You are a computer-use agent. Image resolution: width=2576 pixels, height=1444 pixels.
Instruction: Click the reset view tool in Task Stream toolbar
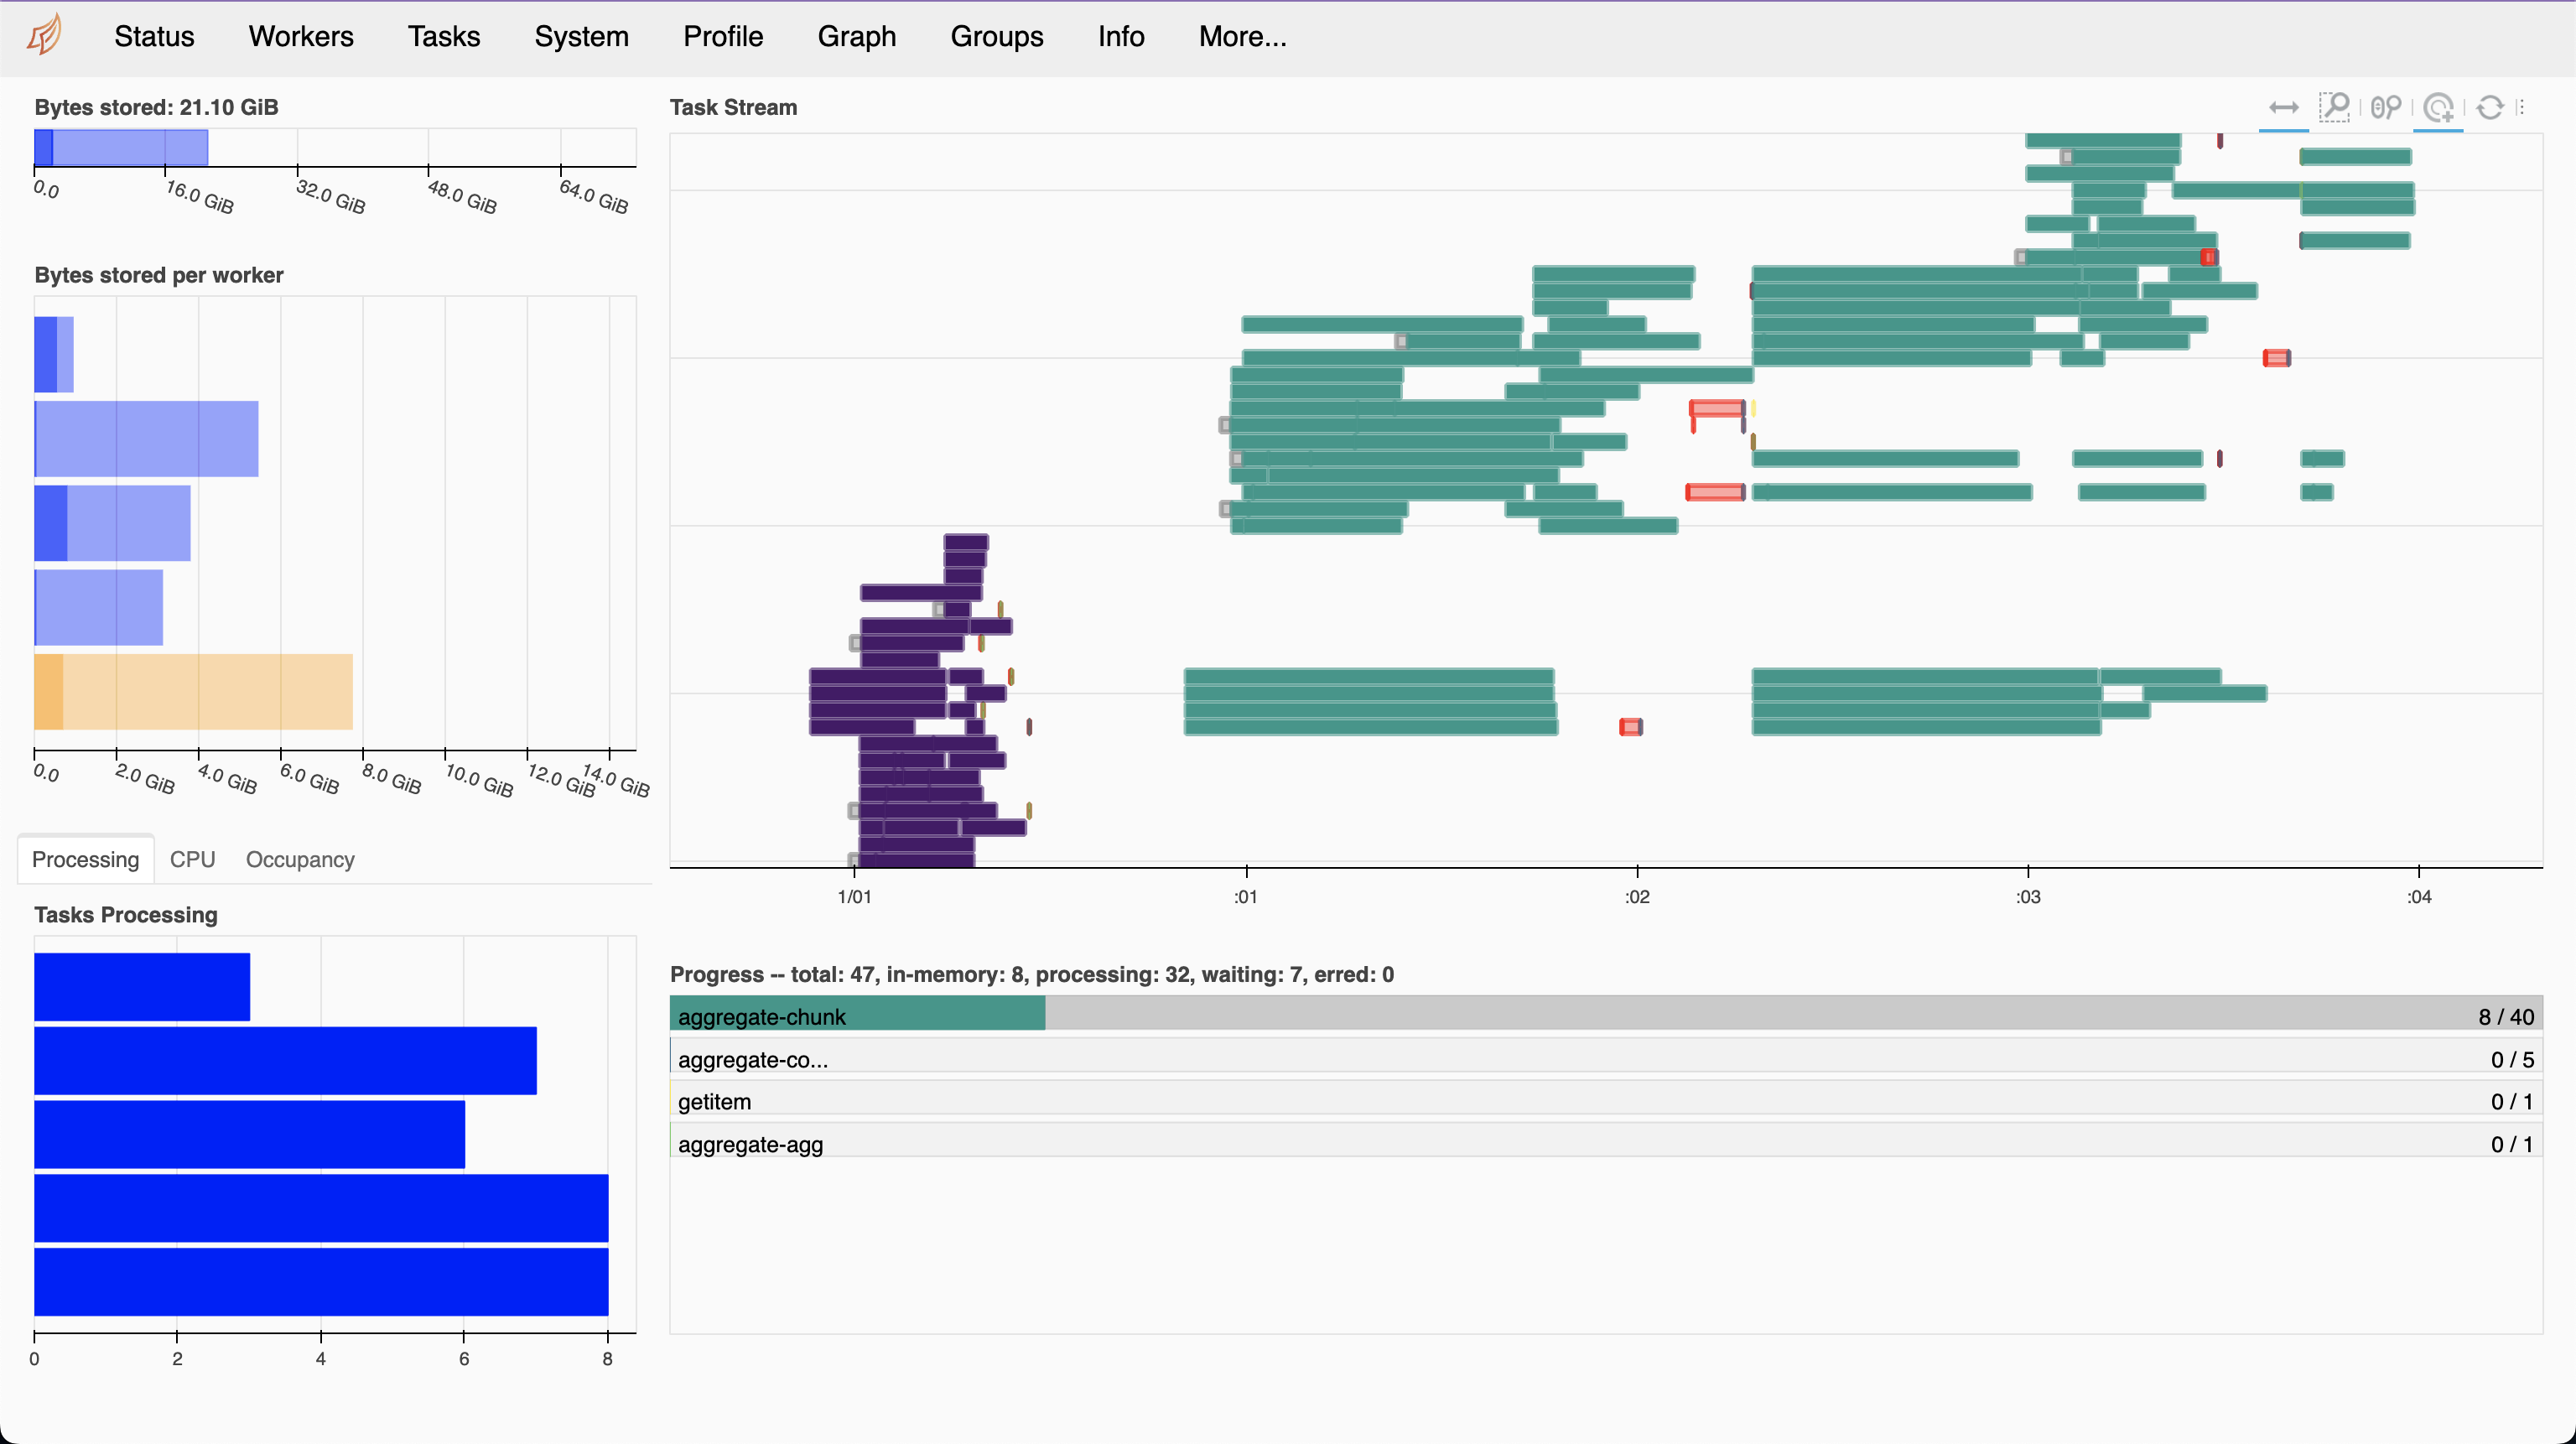point(2490,107)
